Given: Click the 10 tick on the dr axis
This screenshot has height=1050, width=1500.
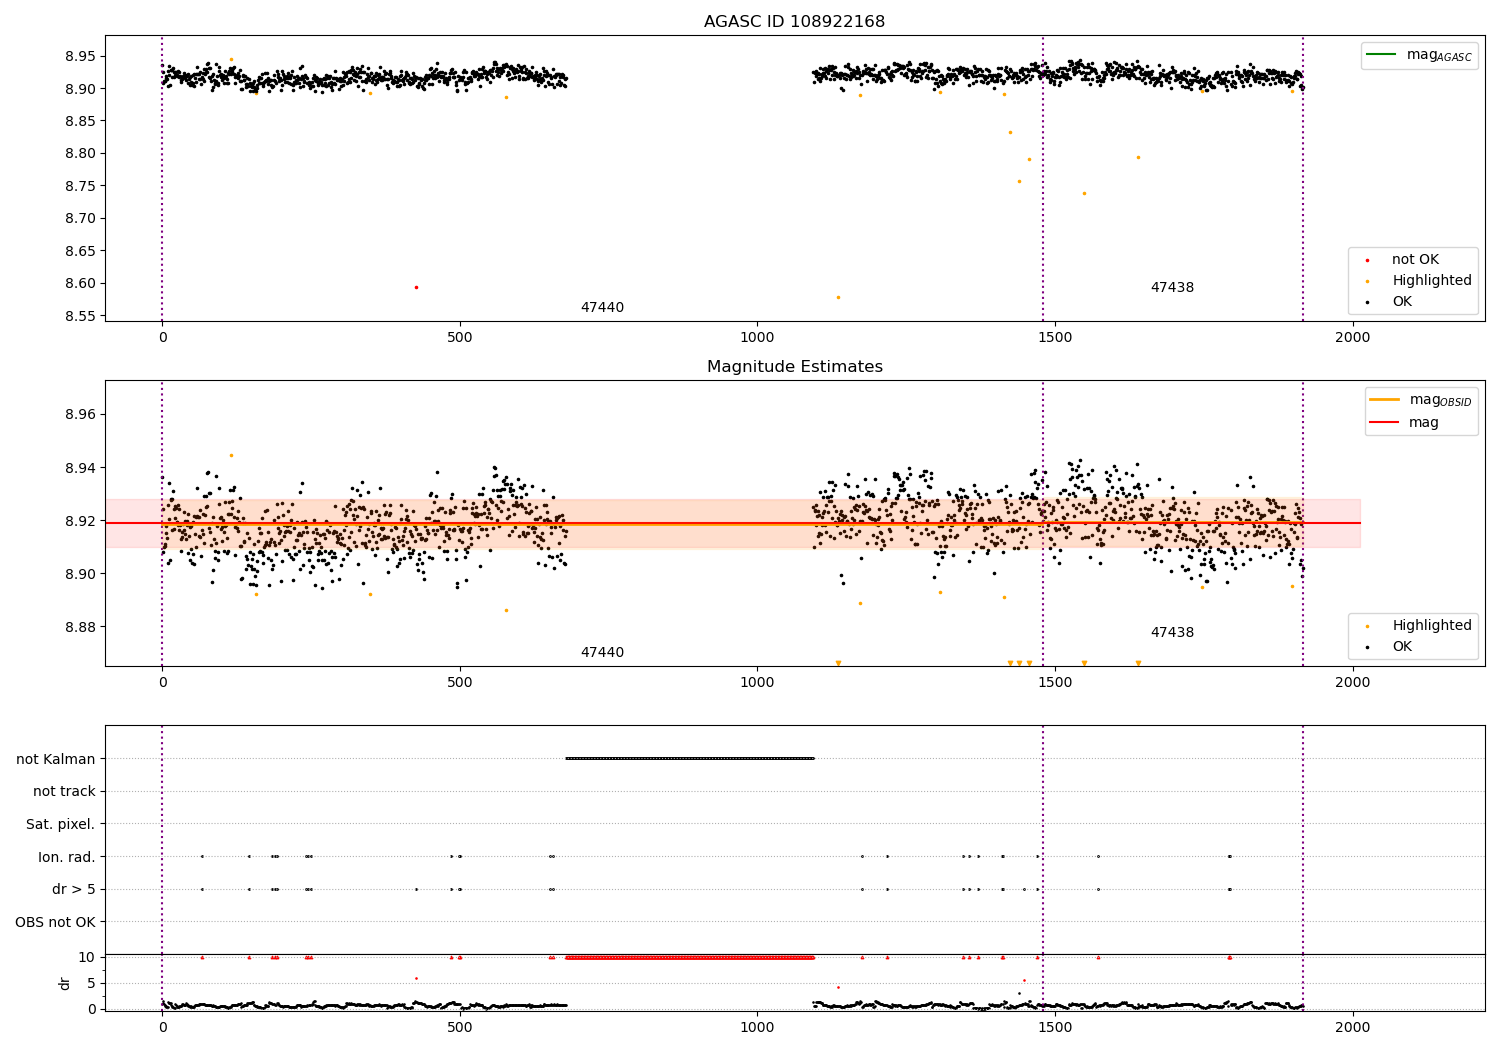Looking at the screenshot, I should [x=86, y=957].
